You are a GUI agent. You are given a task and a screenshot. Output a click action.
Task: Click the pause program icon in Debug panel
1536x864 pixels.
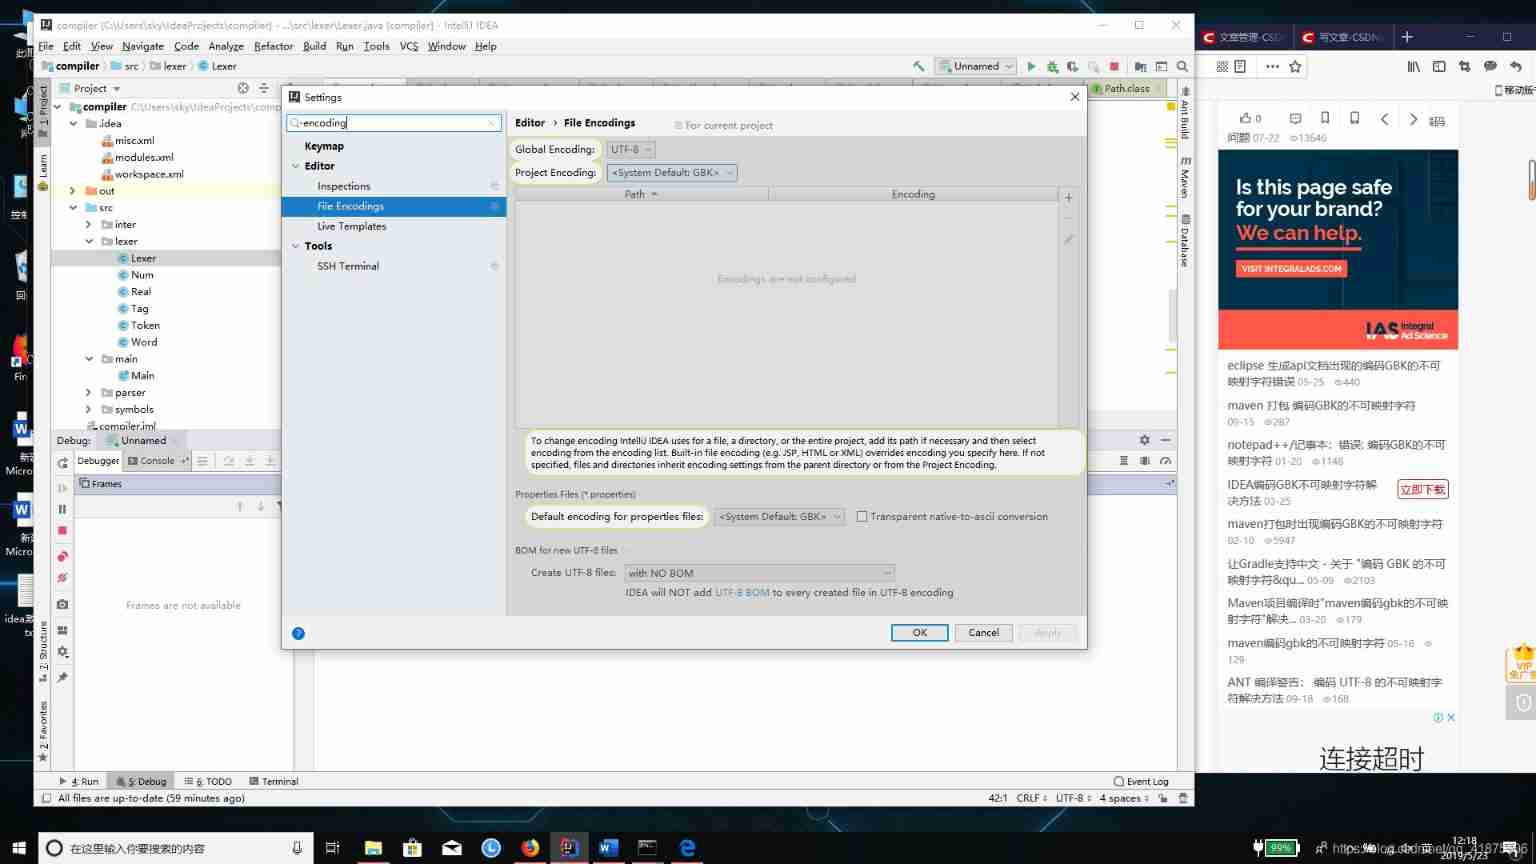point(62,509)
